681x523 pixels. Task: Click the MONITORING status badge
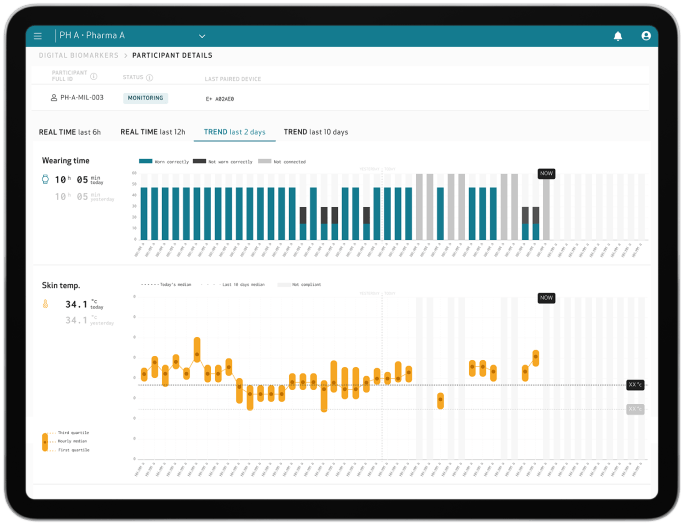[145, 98]
